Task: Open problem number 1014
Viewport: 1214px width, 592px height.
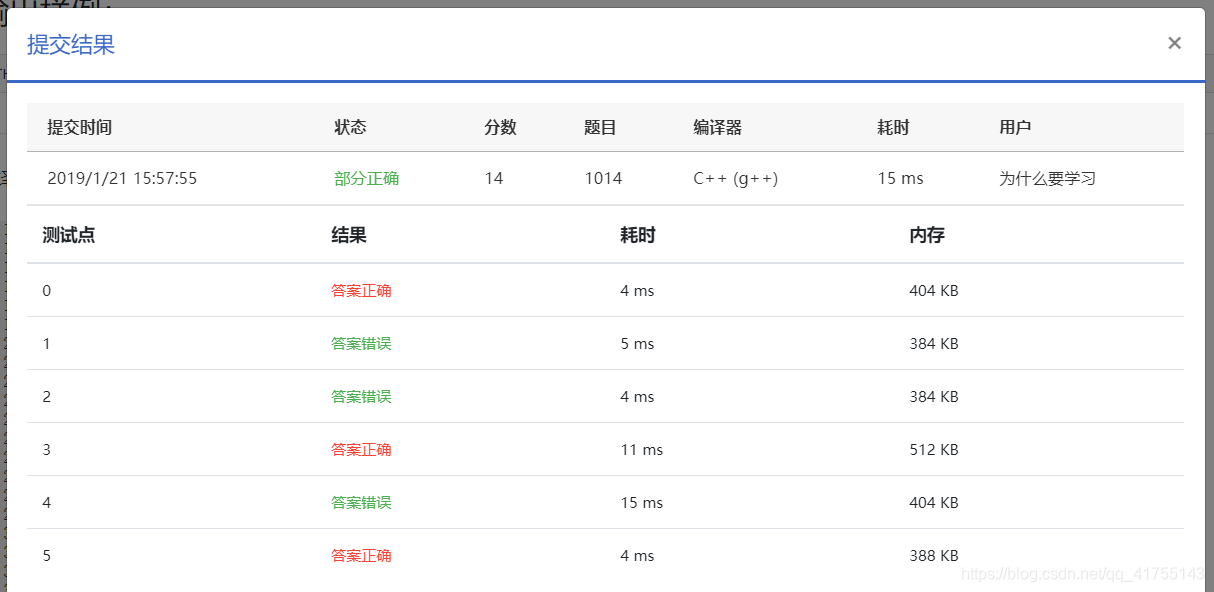Action: 603,179
